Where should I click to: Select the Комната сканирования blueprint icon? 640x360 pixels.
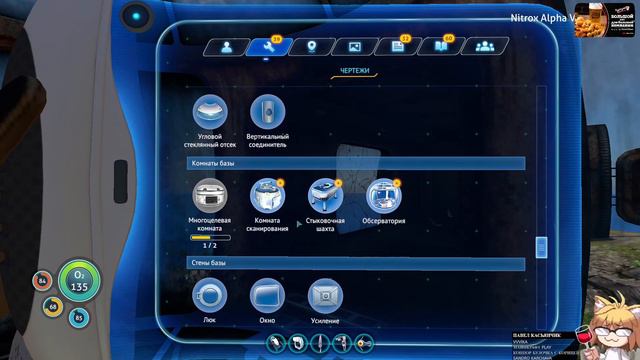(x=268, y=196)
